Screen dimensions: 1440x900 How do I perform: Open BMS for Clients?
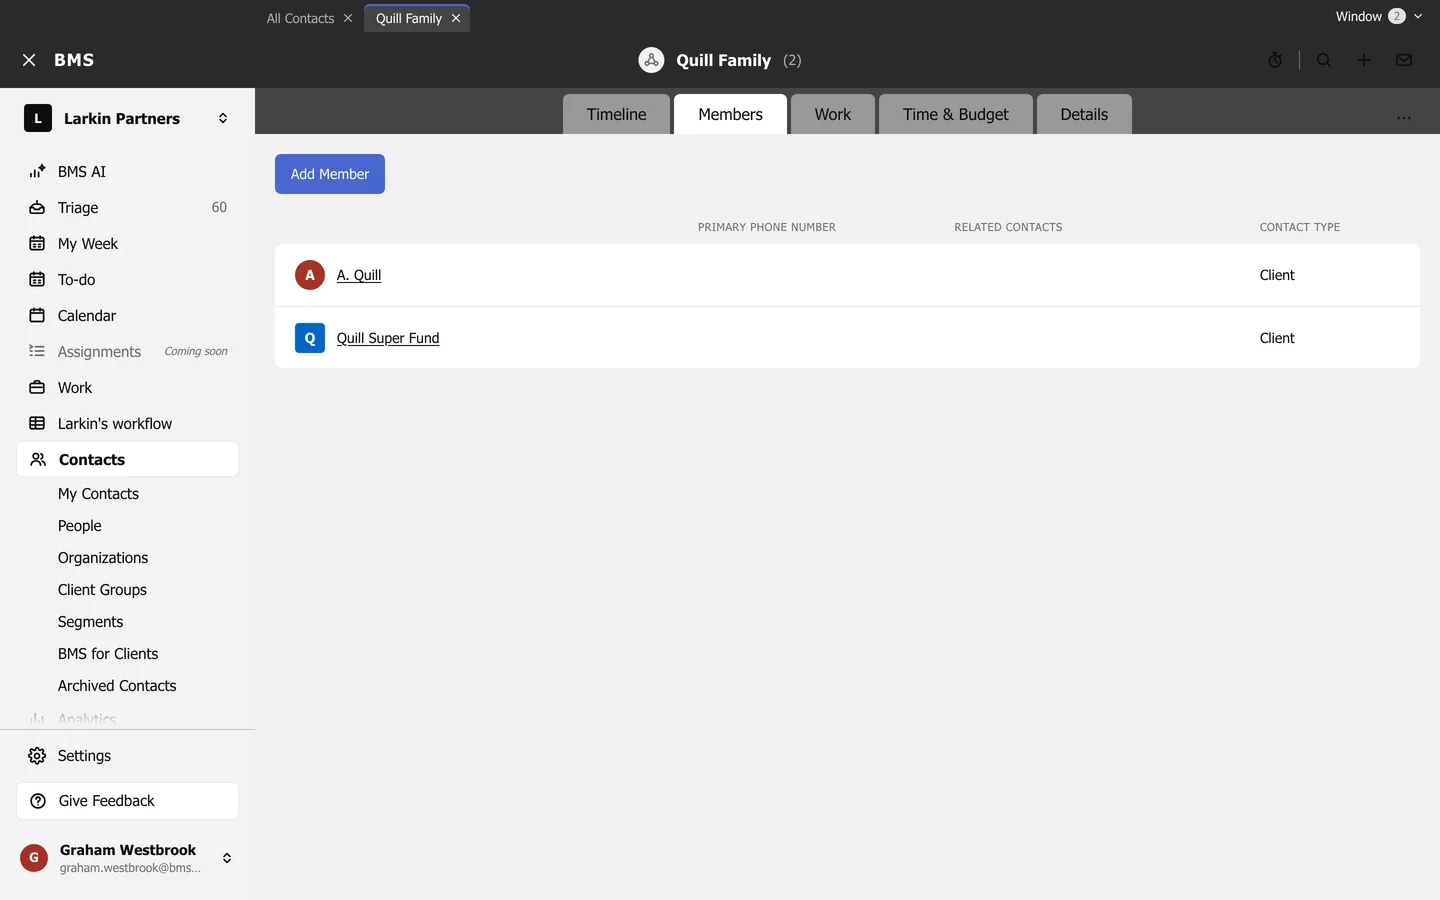pyautogui.click(x=108, y=654)
